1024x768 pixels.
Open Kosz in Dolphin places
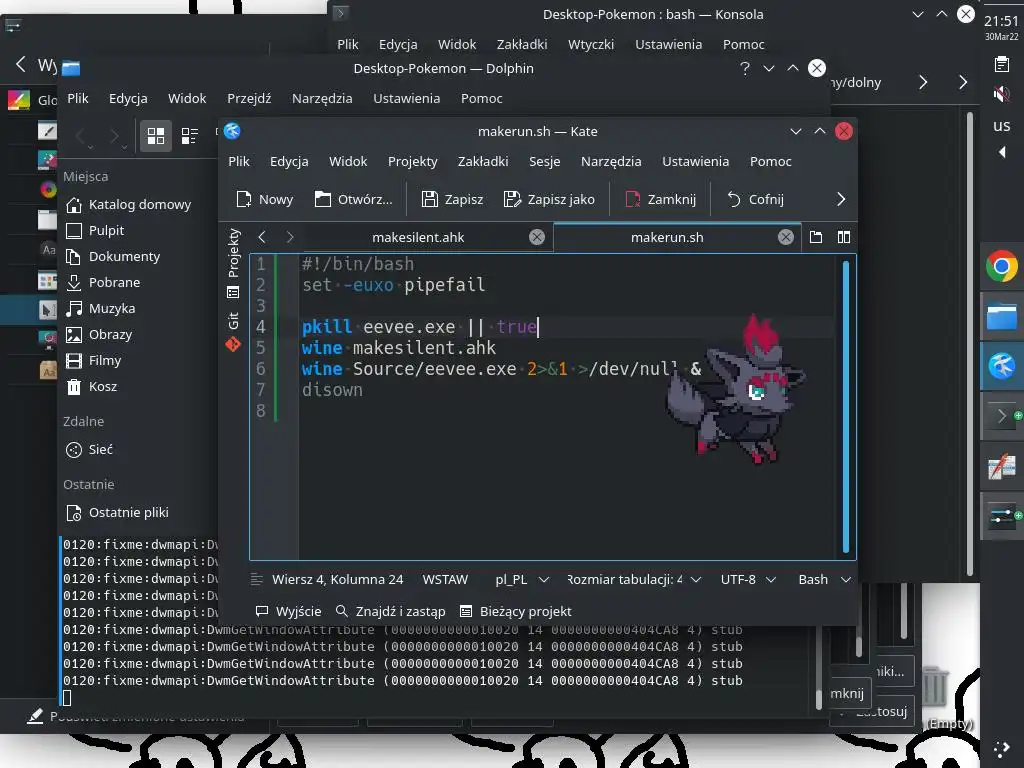coord(92,387)
